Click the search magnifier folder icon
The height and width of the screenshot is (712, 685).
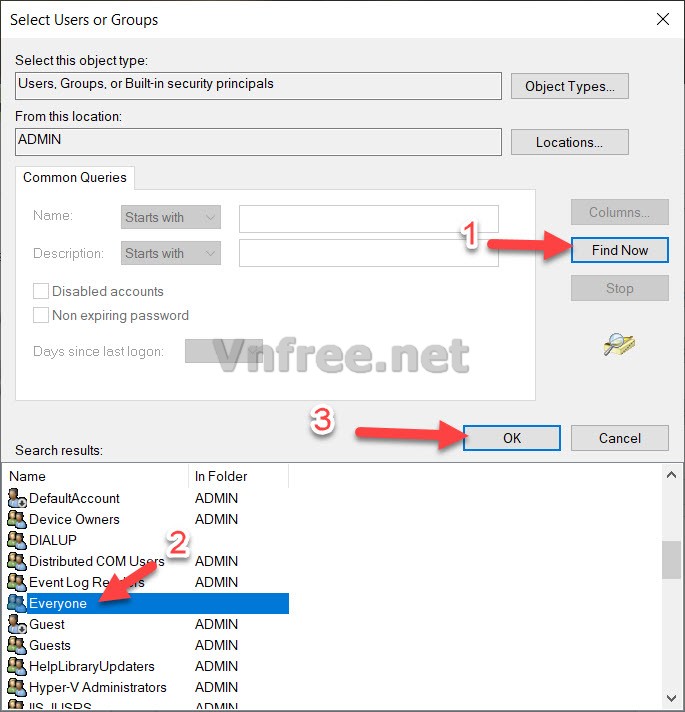(x=620, y=345)
